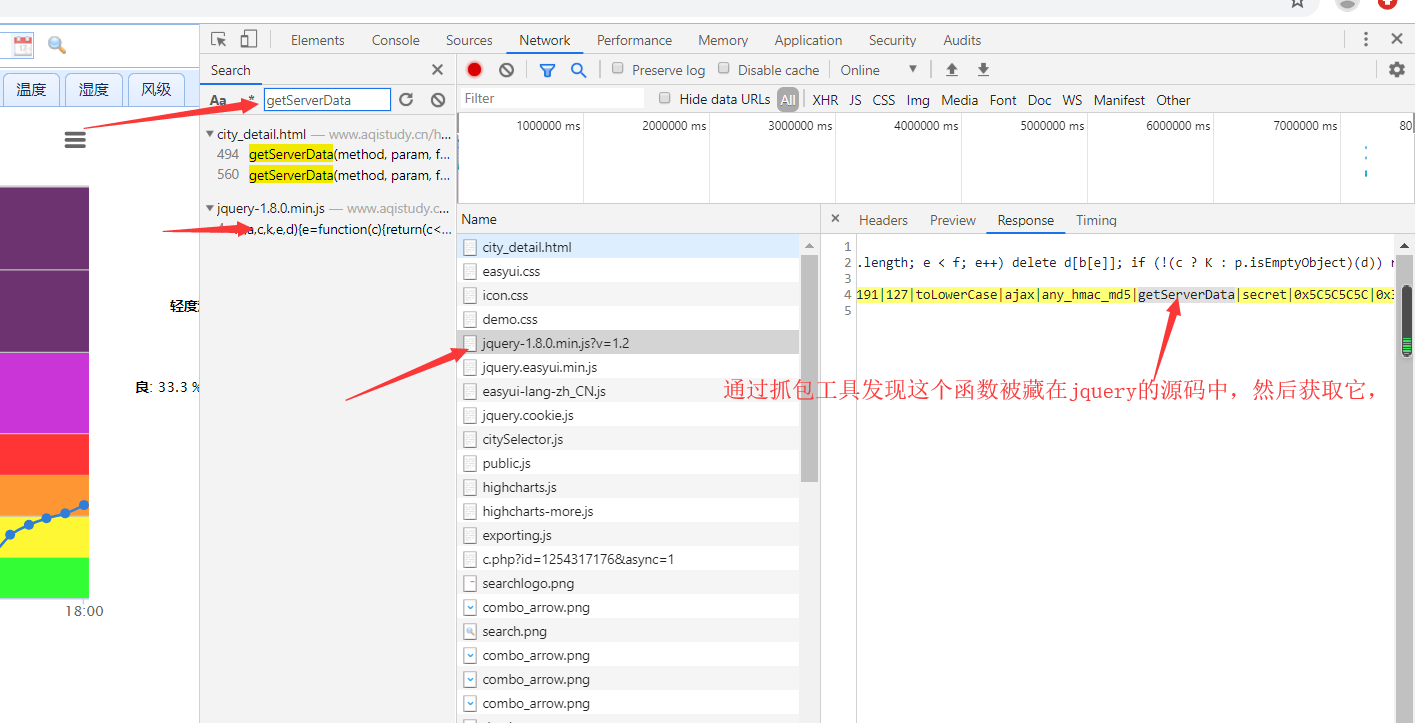Filter requests by Doc type
Viewport: 1415px width, 723px height.
coord(1040,100)
